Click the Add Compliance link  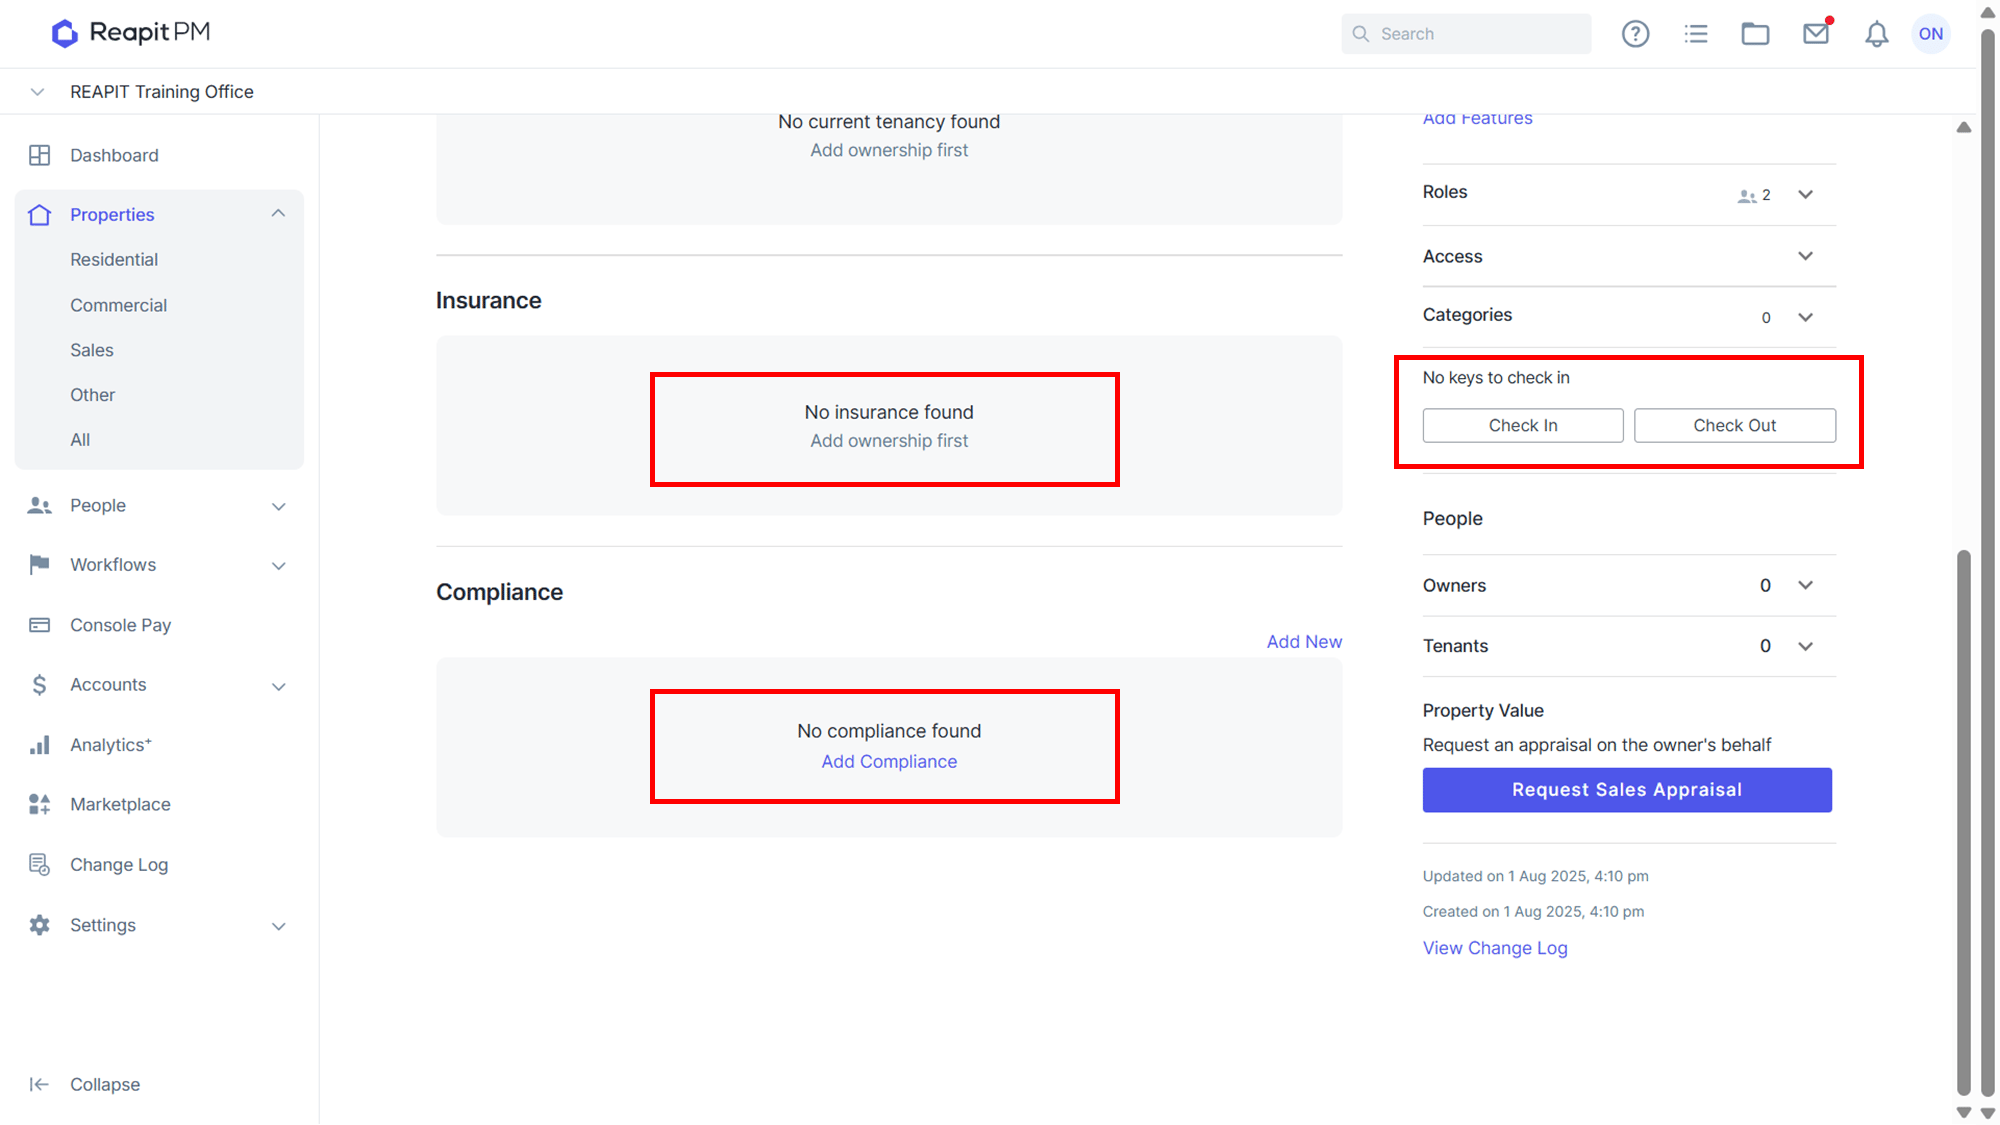click(889, 762)
